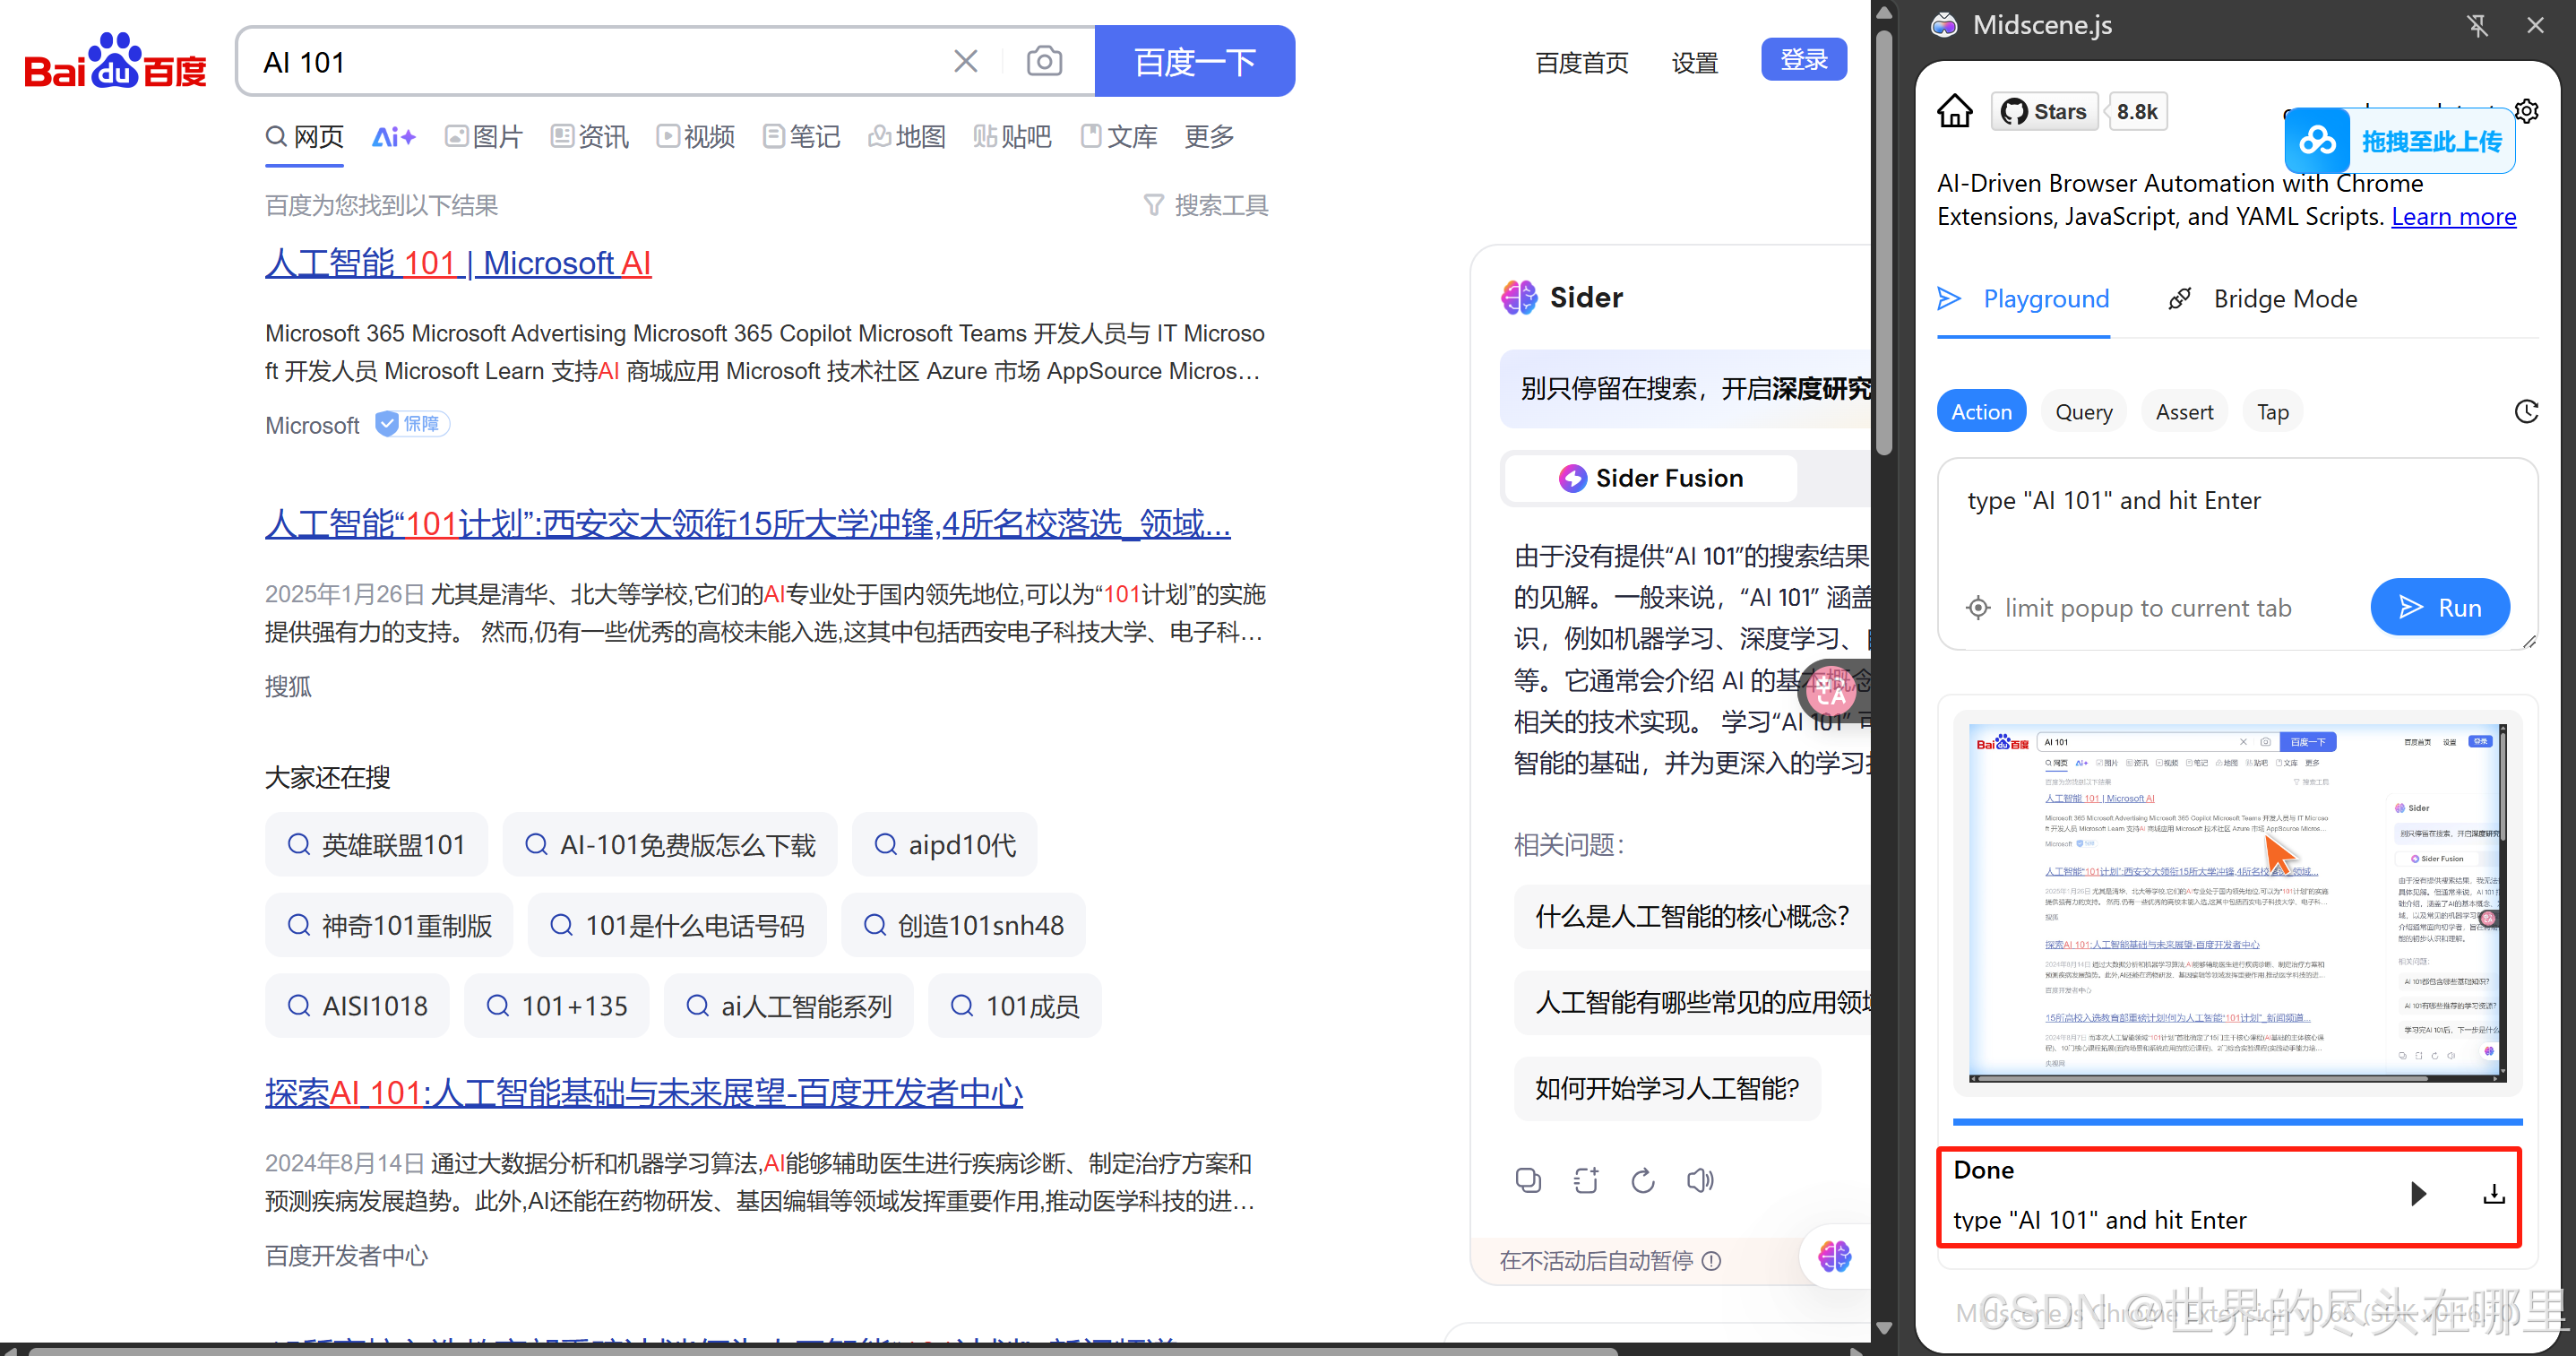The width and height of the screenshot is (2576, 1356).
Task: Clear the Baidu search box text
Action: (x=965, y=62)
